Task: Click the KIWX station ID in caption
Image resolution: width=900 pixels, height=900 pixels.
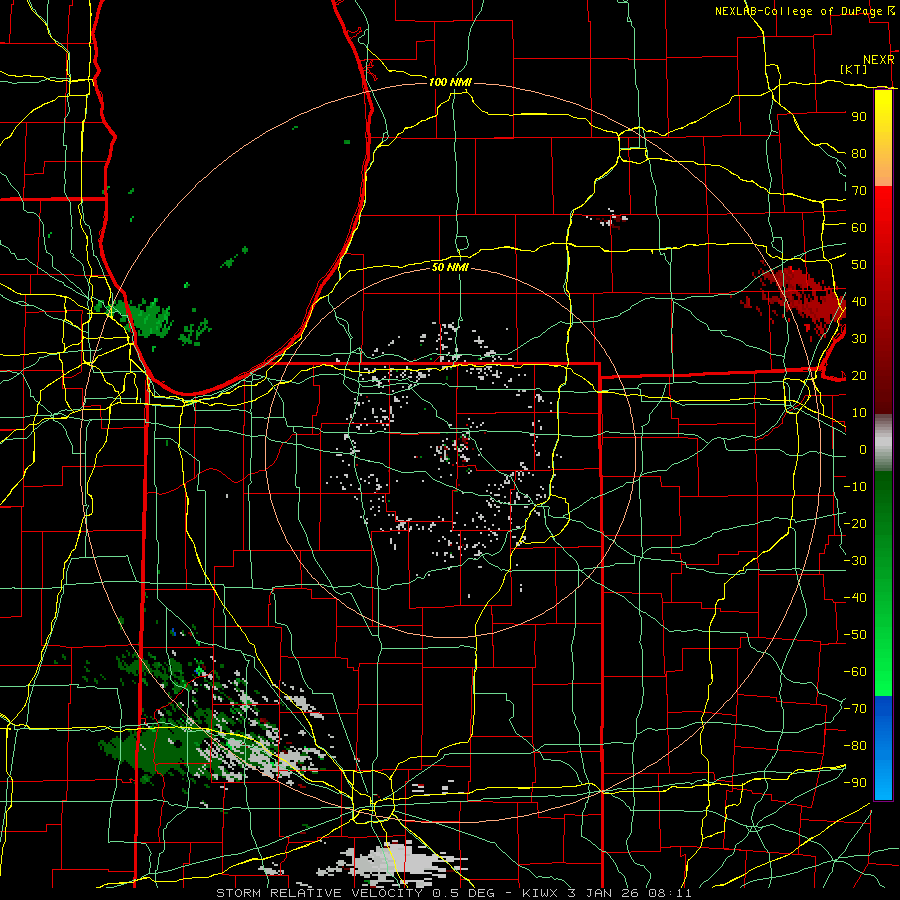Action: (x=542, y=893)
